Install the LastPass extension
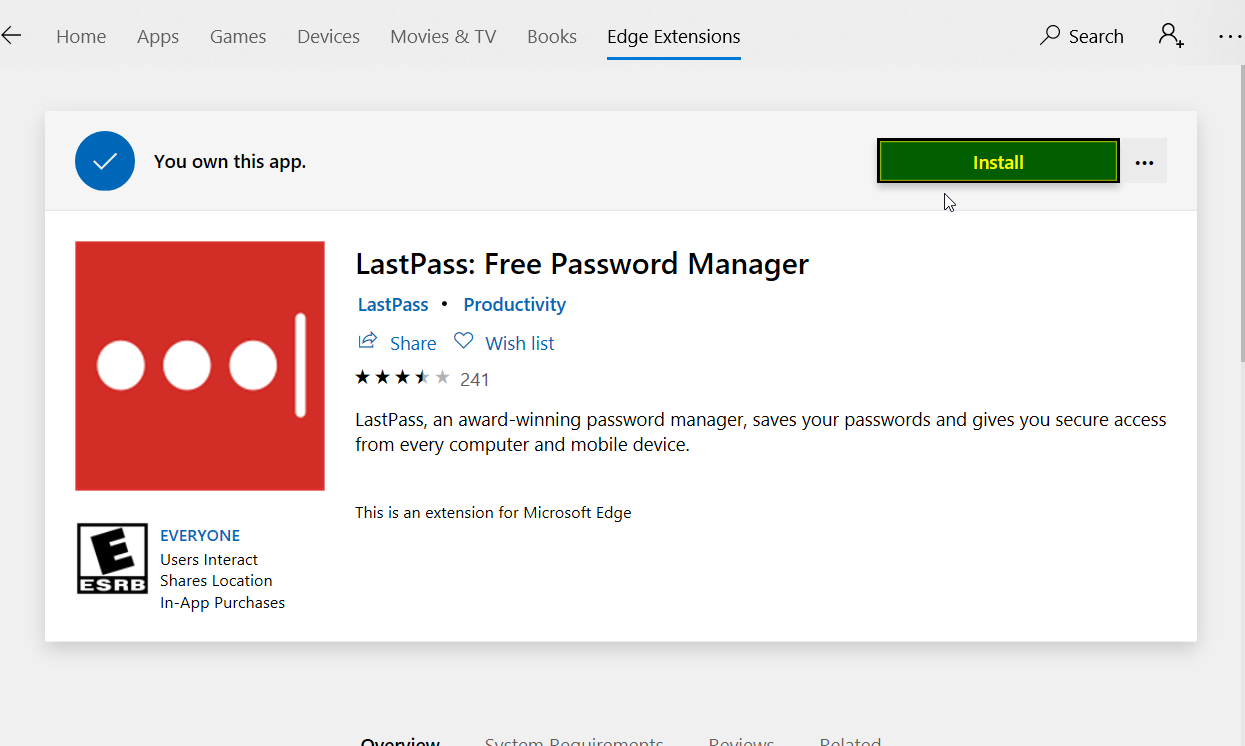The width and height of the screenshot is (1245, 746). tap(997, 161)
